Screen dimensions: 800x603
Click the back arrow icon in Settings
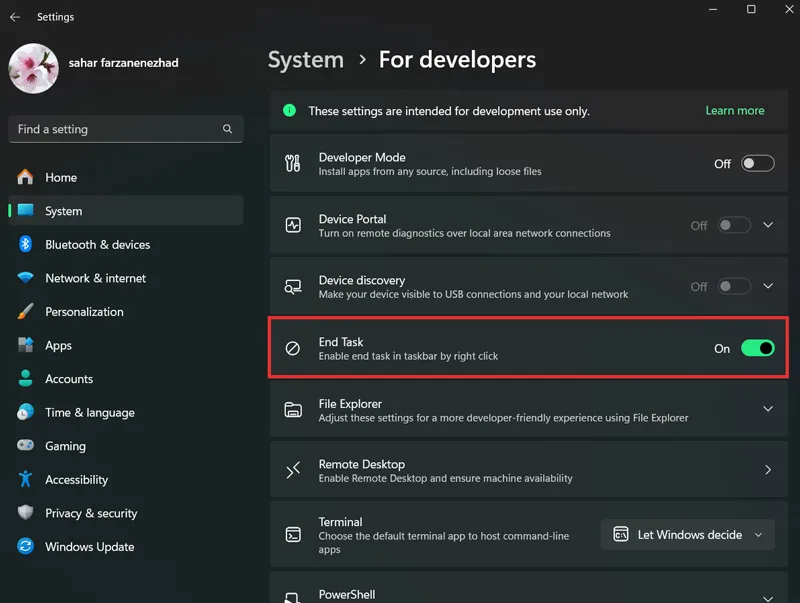(15, 17)
